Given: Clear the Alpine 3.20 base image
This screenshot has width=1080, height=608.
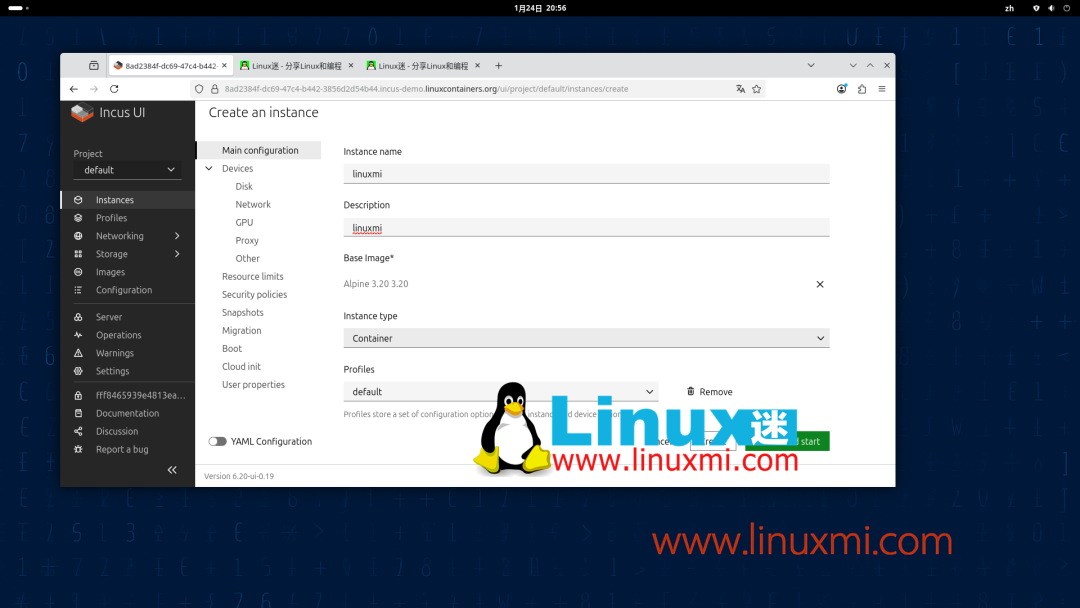Looking at the screenshot, I should point(820,284).
